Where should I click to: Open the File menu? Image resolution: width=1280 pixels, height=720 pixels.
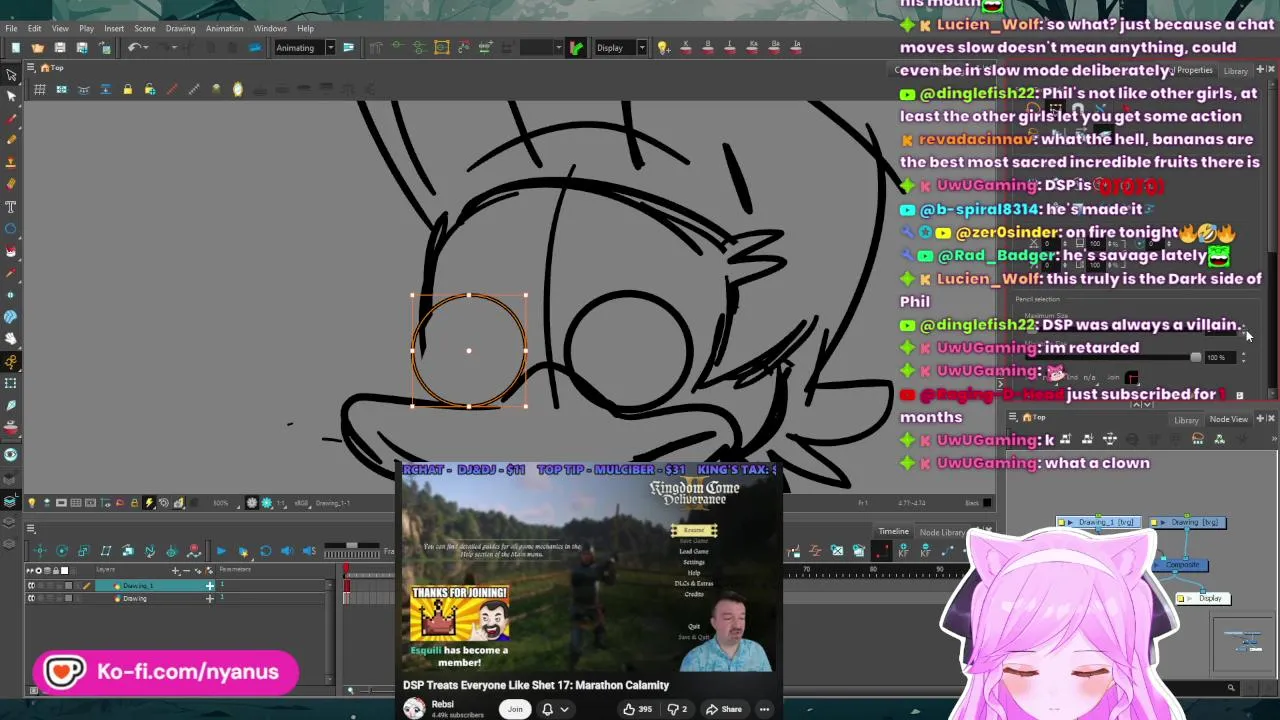pos(11,28)
